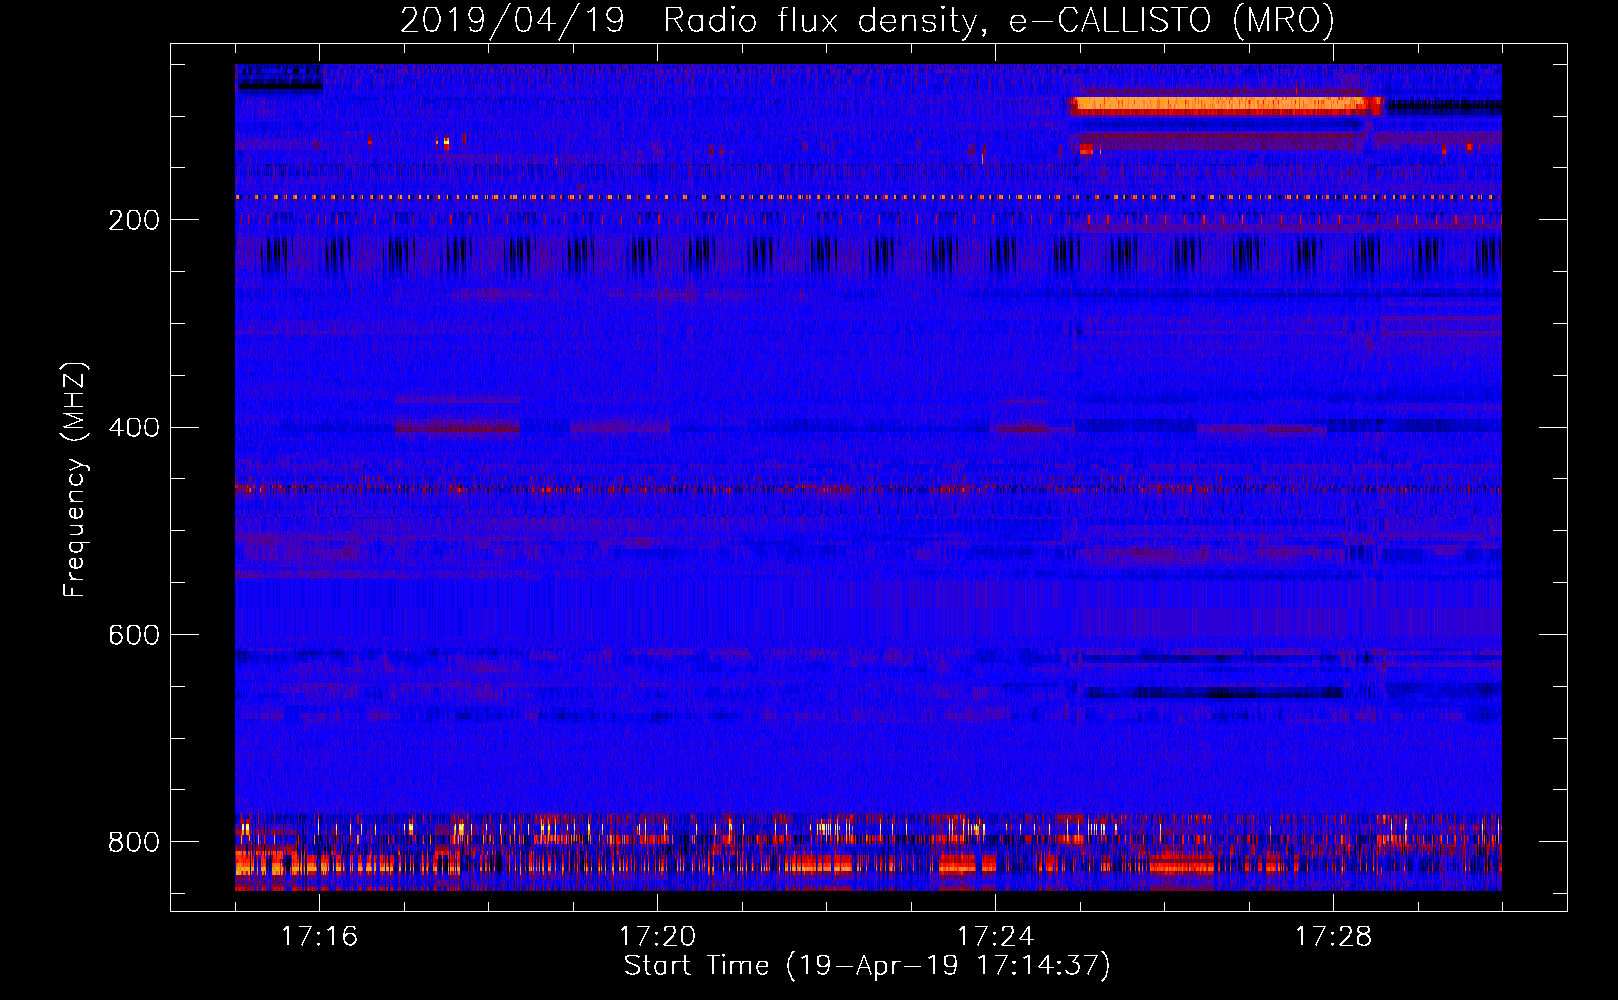Click the 17:28 time tick label

1333,937
